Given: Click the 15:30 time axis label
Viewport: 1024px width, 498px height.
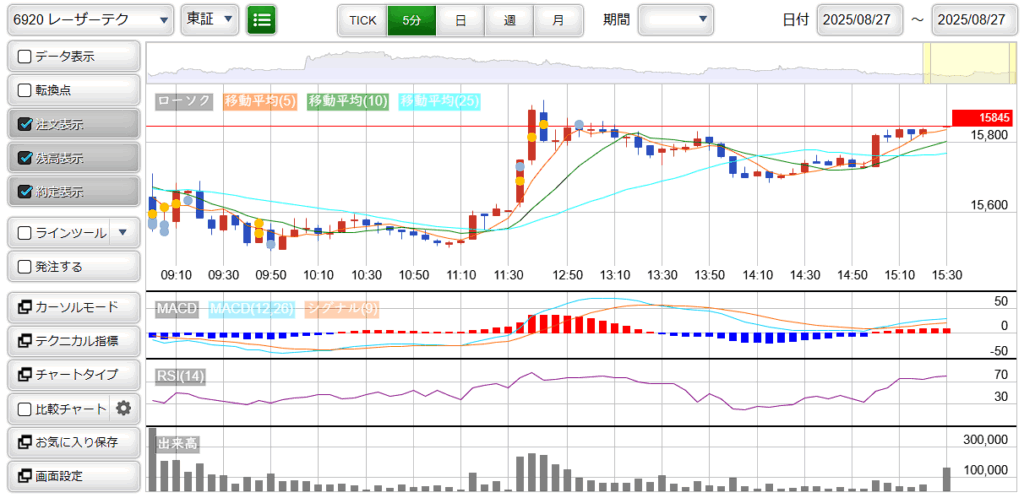Looking at the screenshot, I should pos(946,274).
